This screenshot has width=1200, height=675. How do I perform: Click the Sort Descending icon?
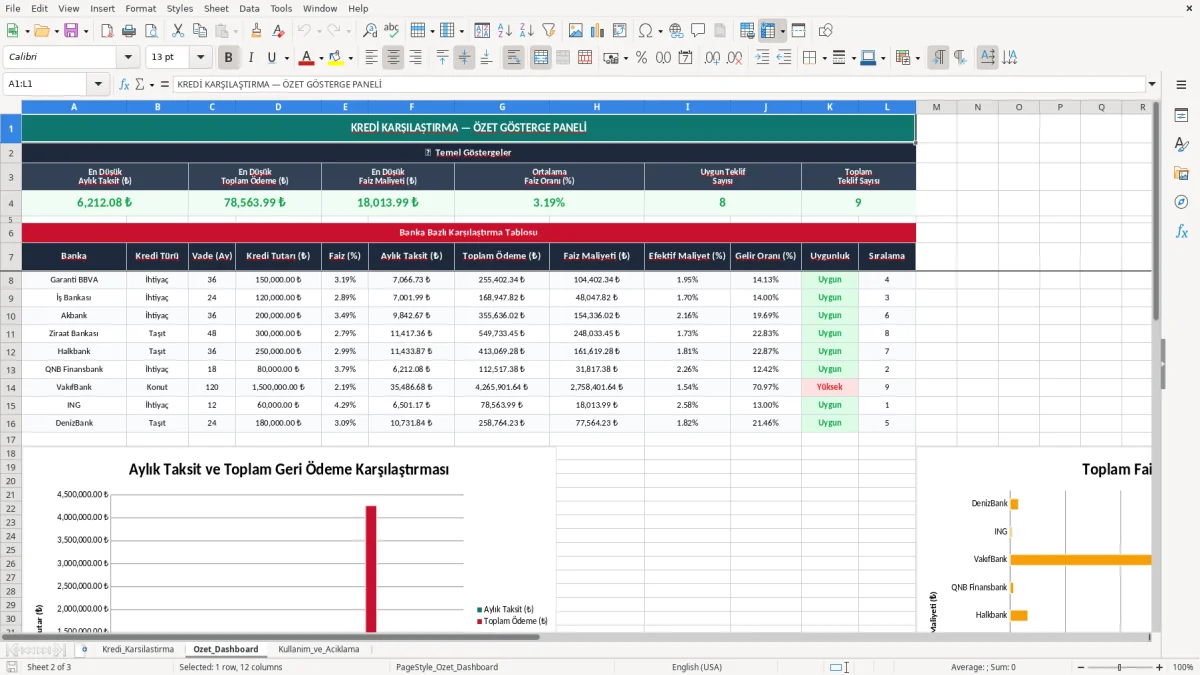(526, 31)
